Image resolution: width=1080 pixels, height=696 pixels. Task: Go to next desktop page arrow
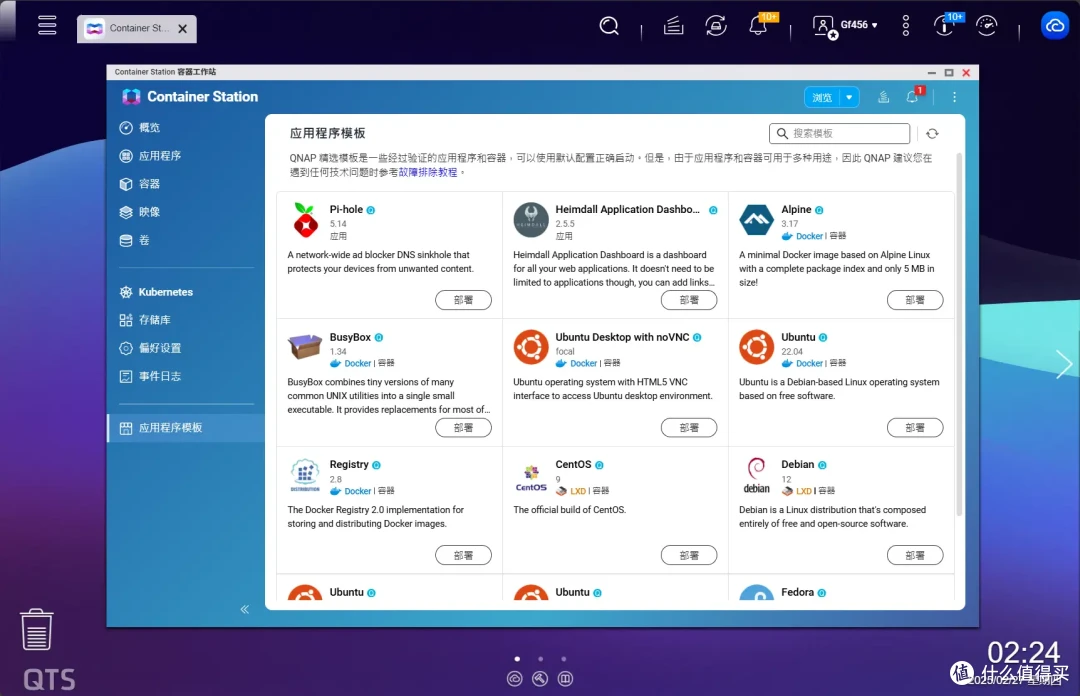(1063, 364)
